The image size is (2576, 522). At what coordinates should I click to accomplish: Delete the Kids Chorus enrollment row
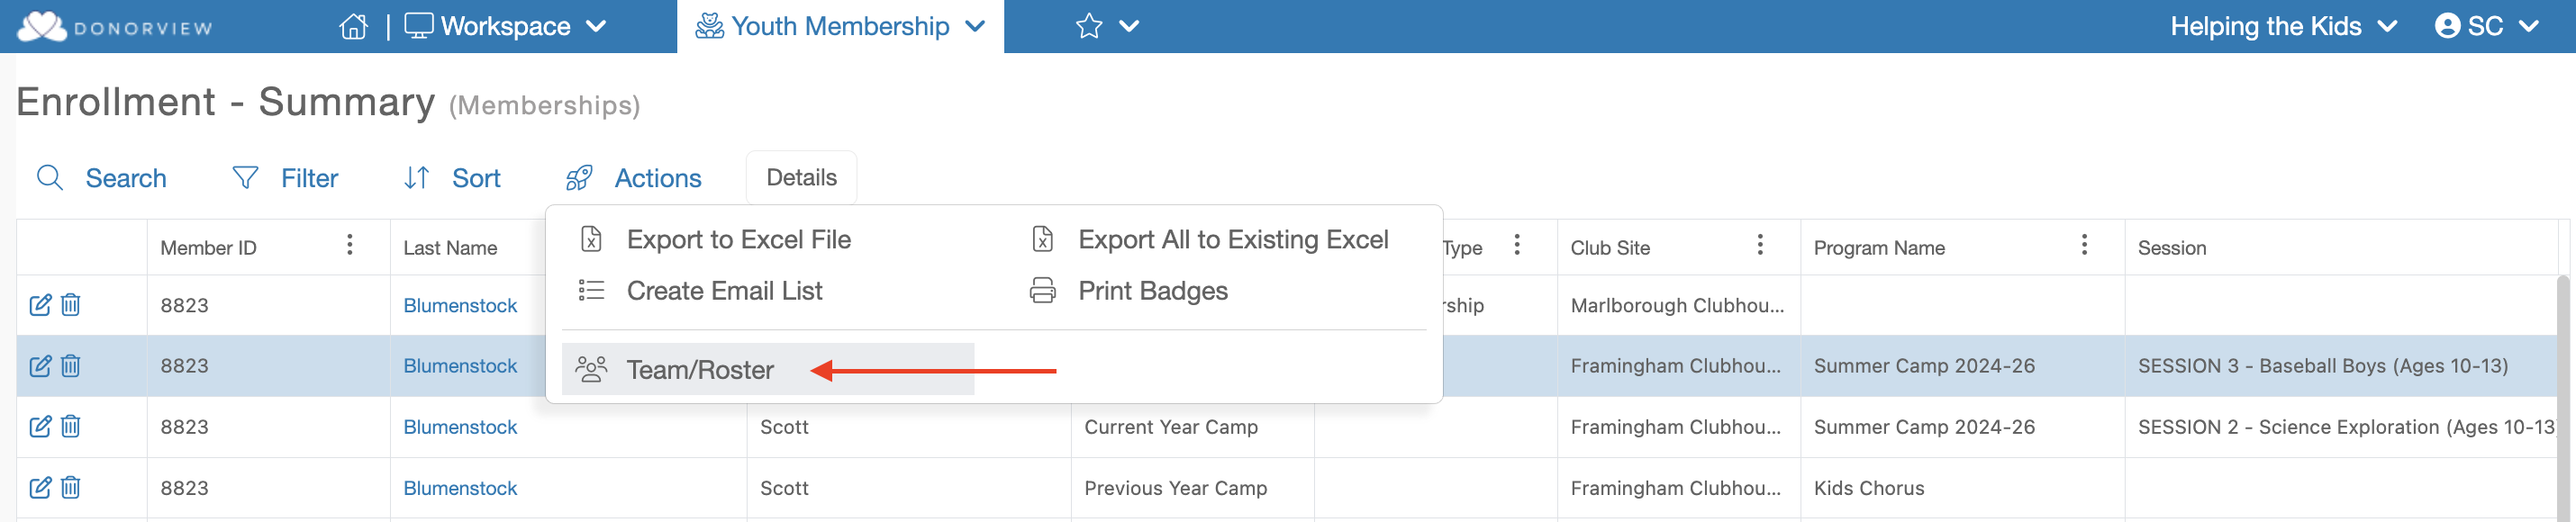tap(71, 488)
